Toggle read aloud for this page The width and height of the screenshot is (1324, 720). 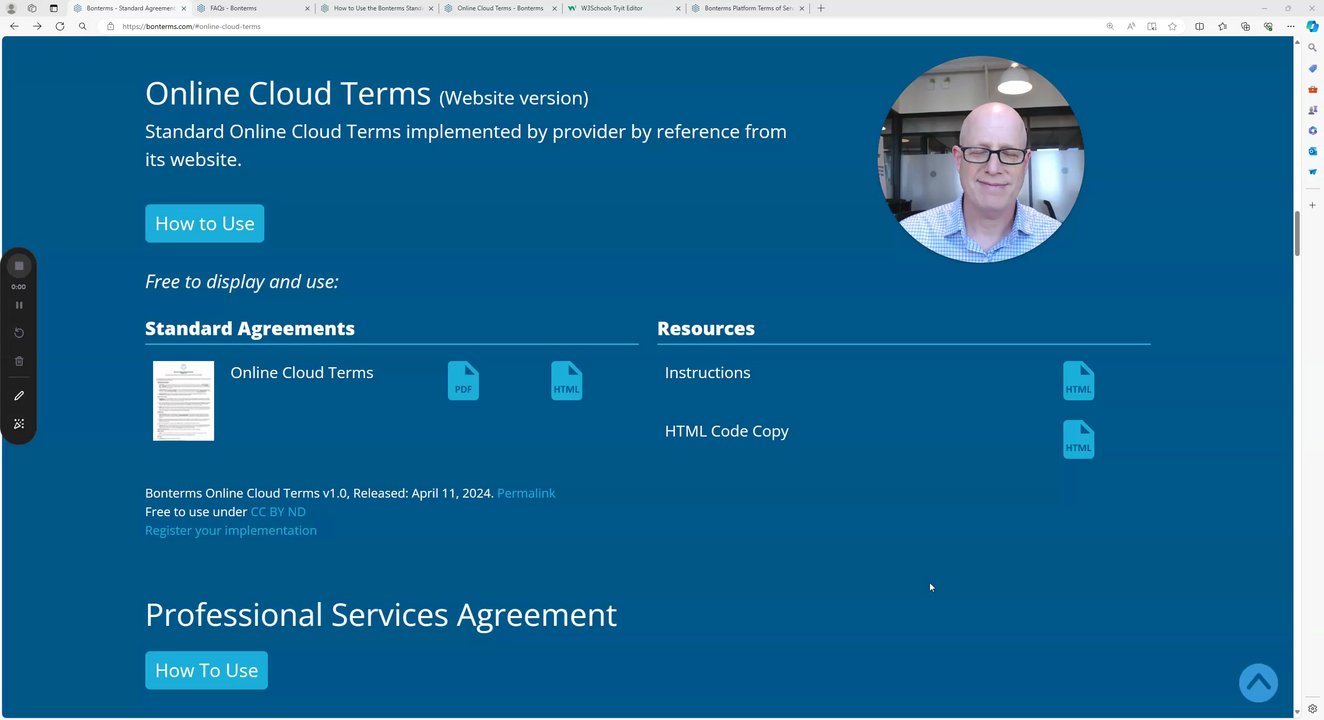1129,26
